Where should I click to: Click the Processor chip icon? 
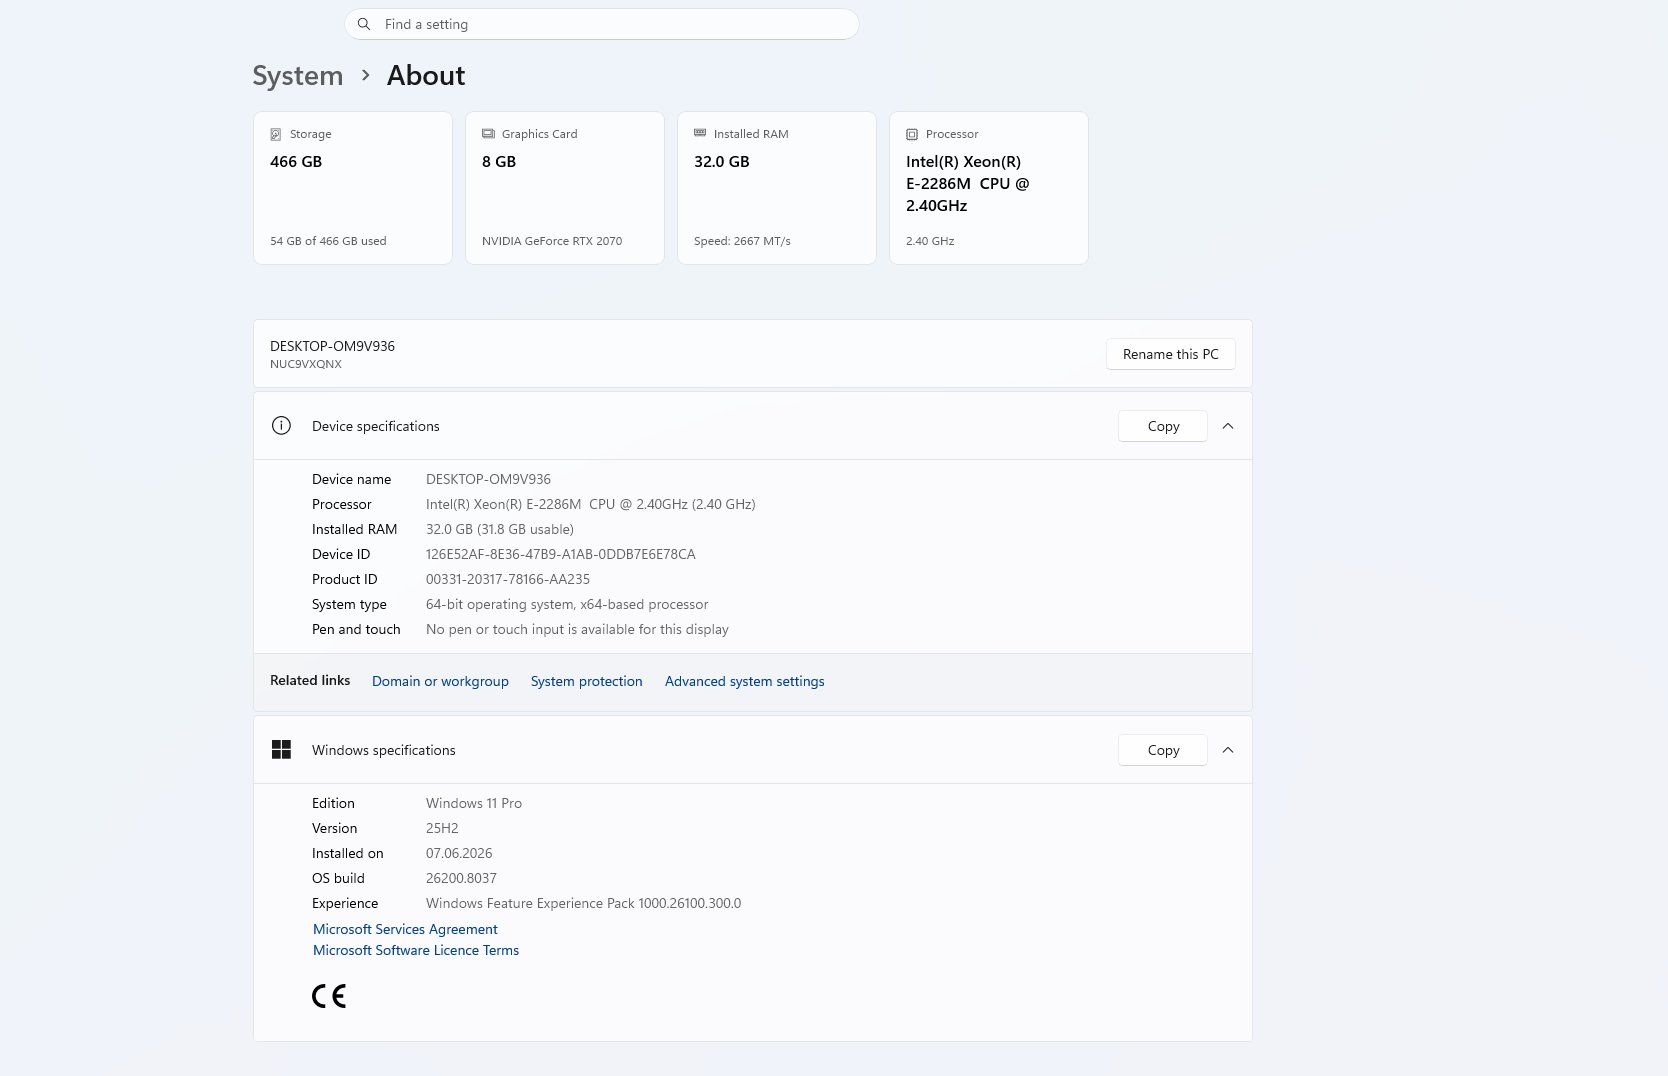912,134
